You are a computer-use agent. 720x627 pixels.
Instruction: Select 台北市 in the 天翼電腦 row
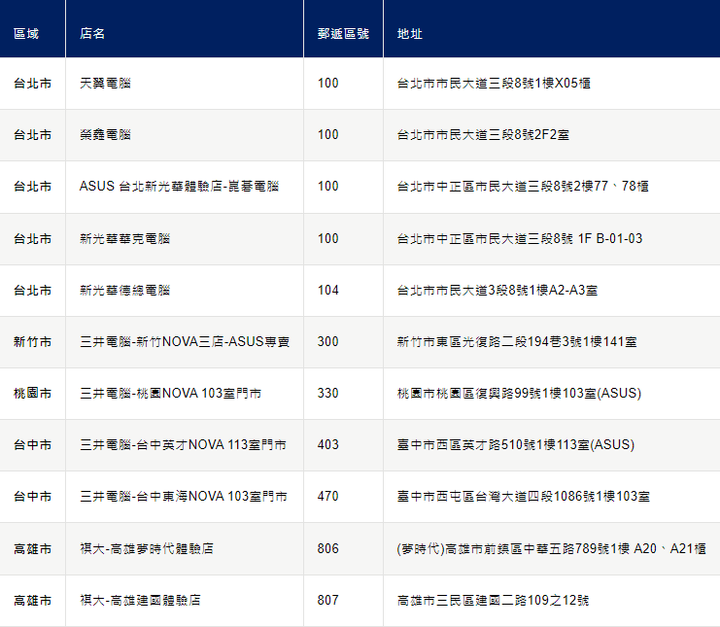33,83
